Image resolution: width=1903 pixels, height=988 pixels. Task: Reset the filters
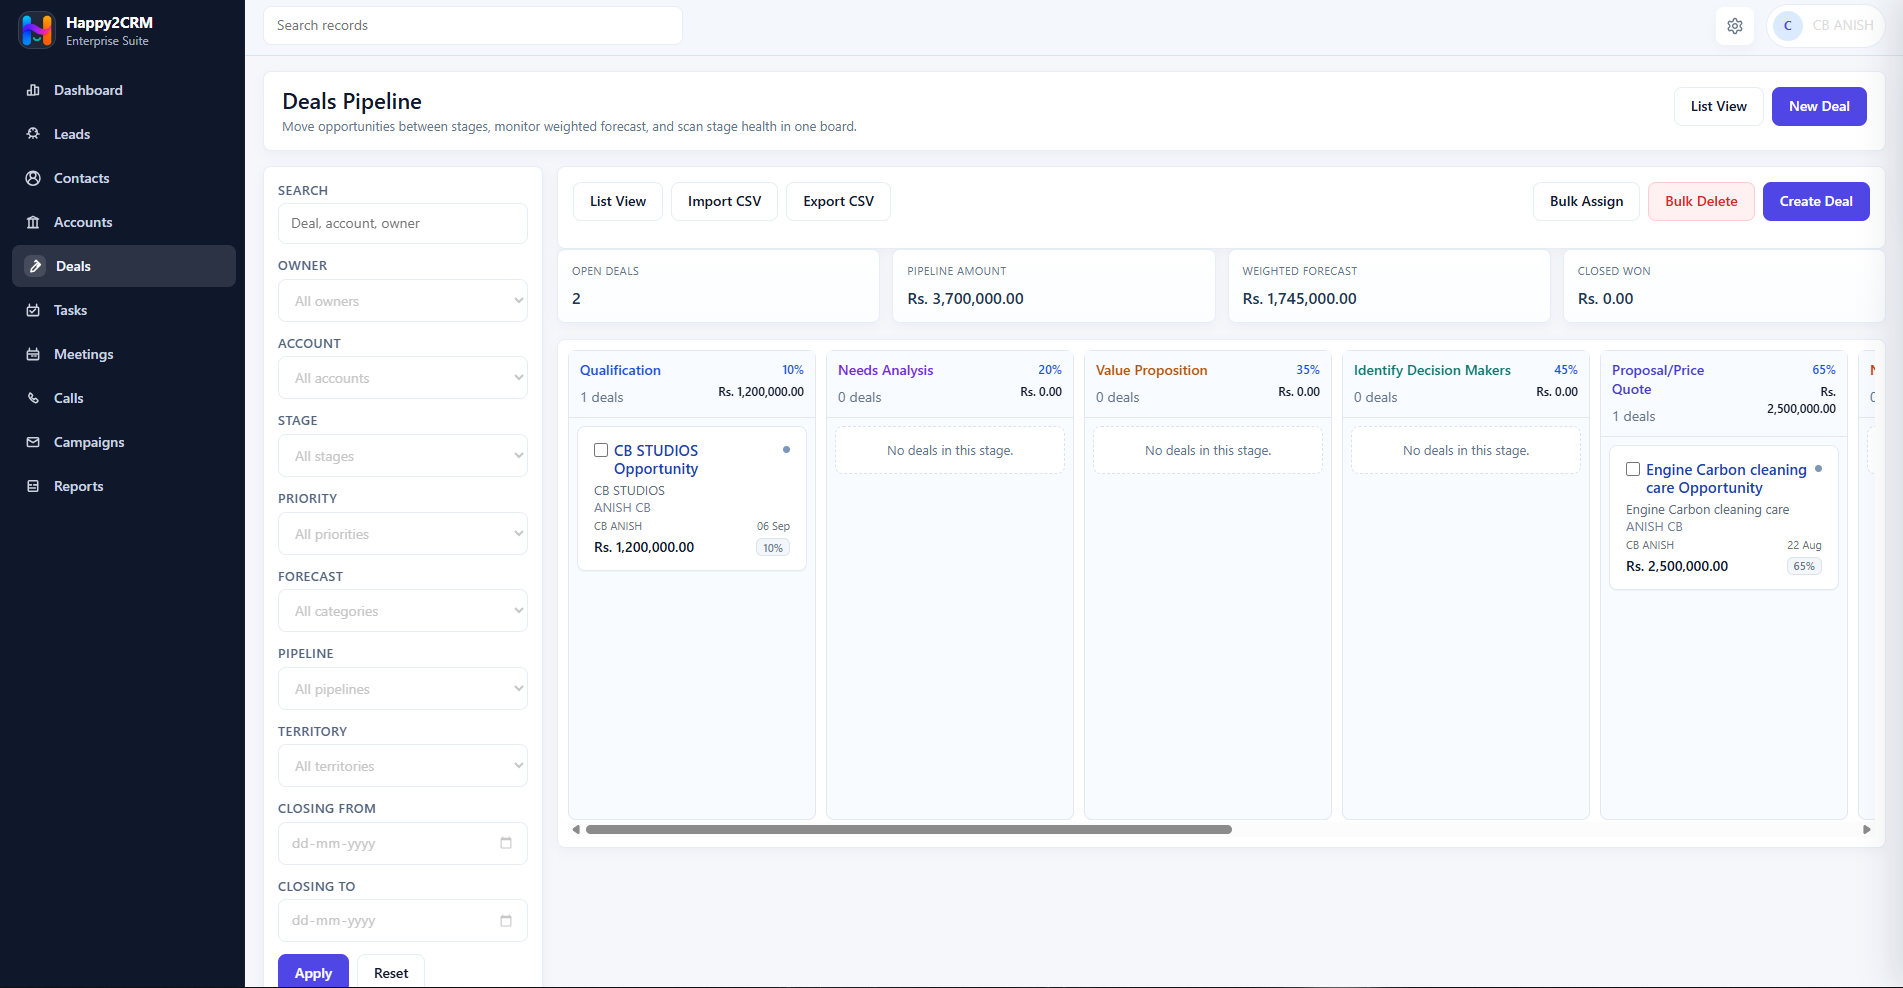pos(391,972)
